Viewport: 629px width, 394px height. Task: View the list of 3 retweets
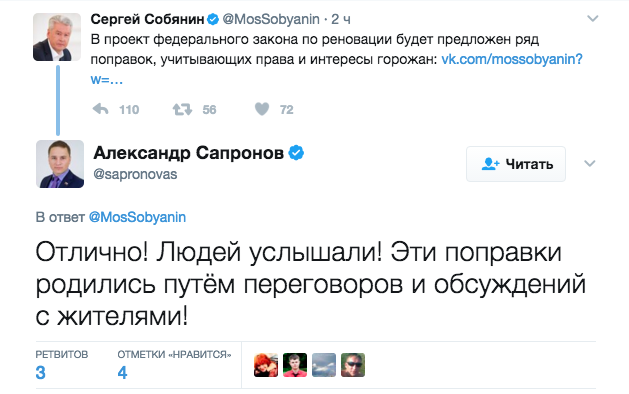coord(61,365)
